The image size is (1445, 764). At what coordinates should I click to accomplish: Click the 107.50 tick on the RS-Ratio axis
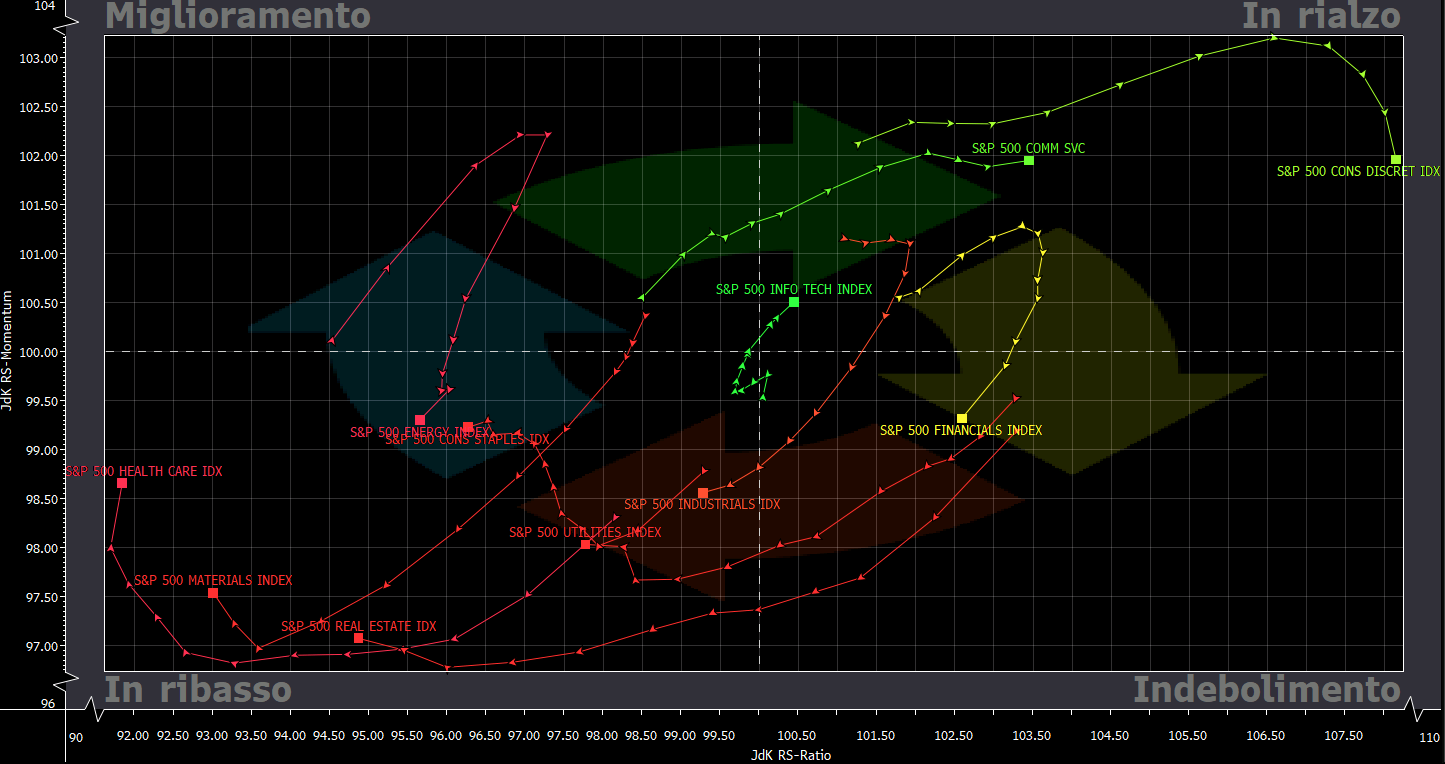click(x=1343, y=736)
